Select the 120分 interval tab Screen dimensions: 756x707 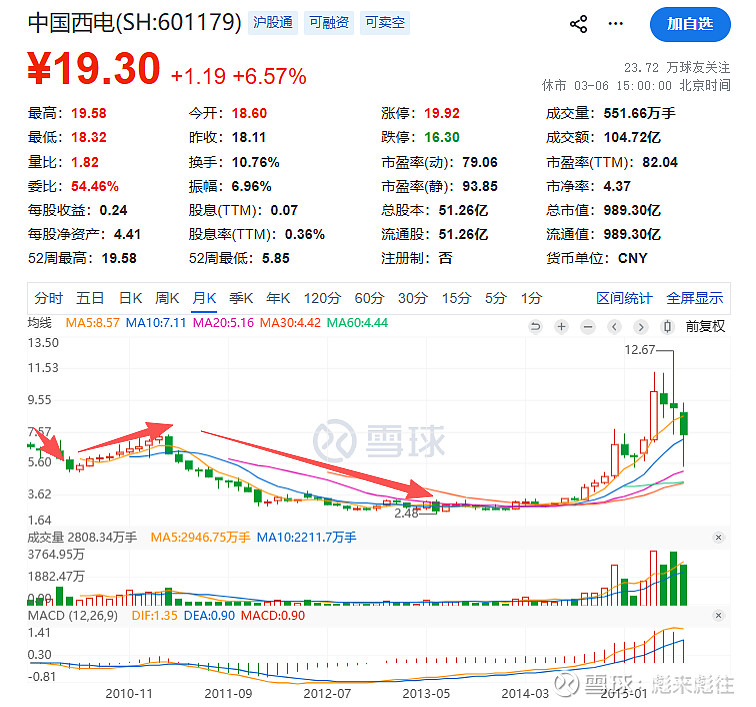tap(322, 298)
